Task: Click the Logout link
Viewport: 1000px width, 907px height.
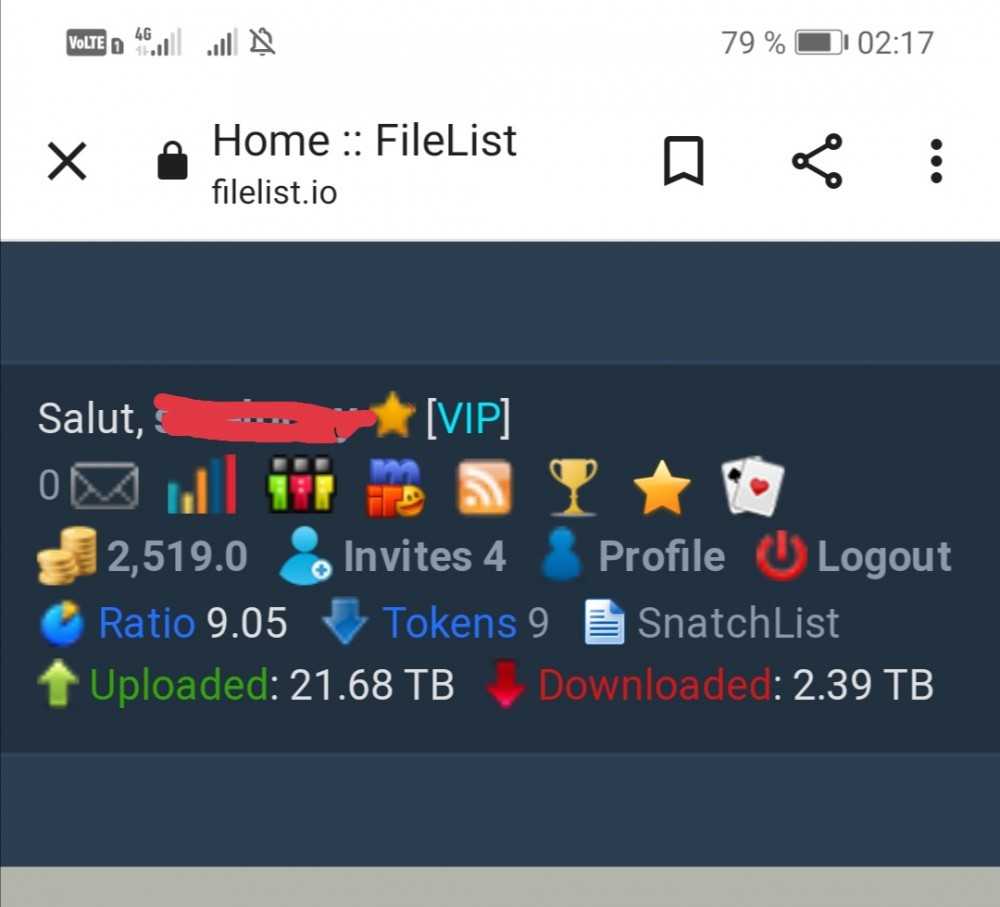Action: point(884,557)
